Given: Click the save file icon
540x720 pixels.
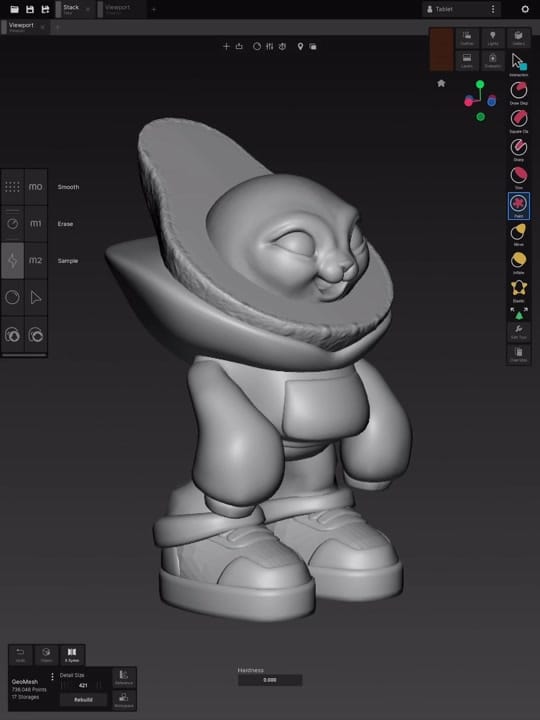Looking at the screenshot, I should (30, 9).
